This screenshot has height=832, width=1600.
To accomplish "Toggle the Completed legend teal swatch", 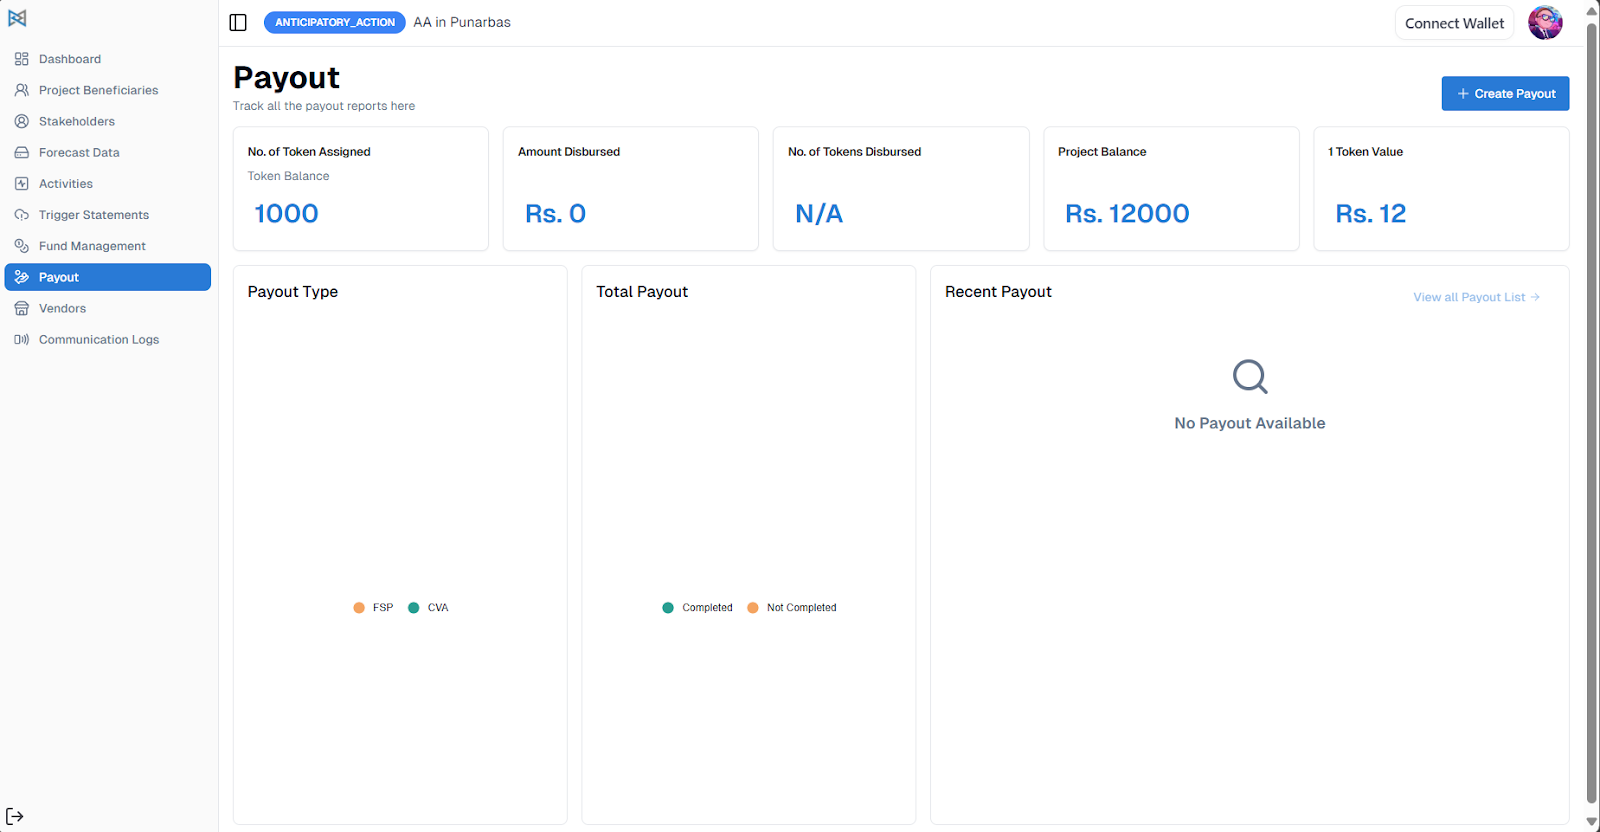I will tap(668, 607).
